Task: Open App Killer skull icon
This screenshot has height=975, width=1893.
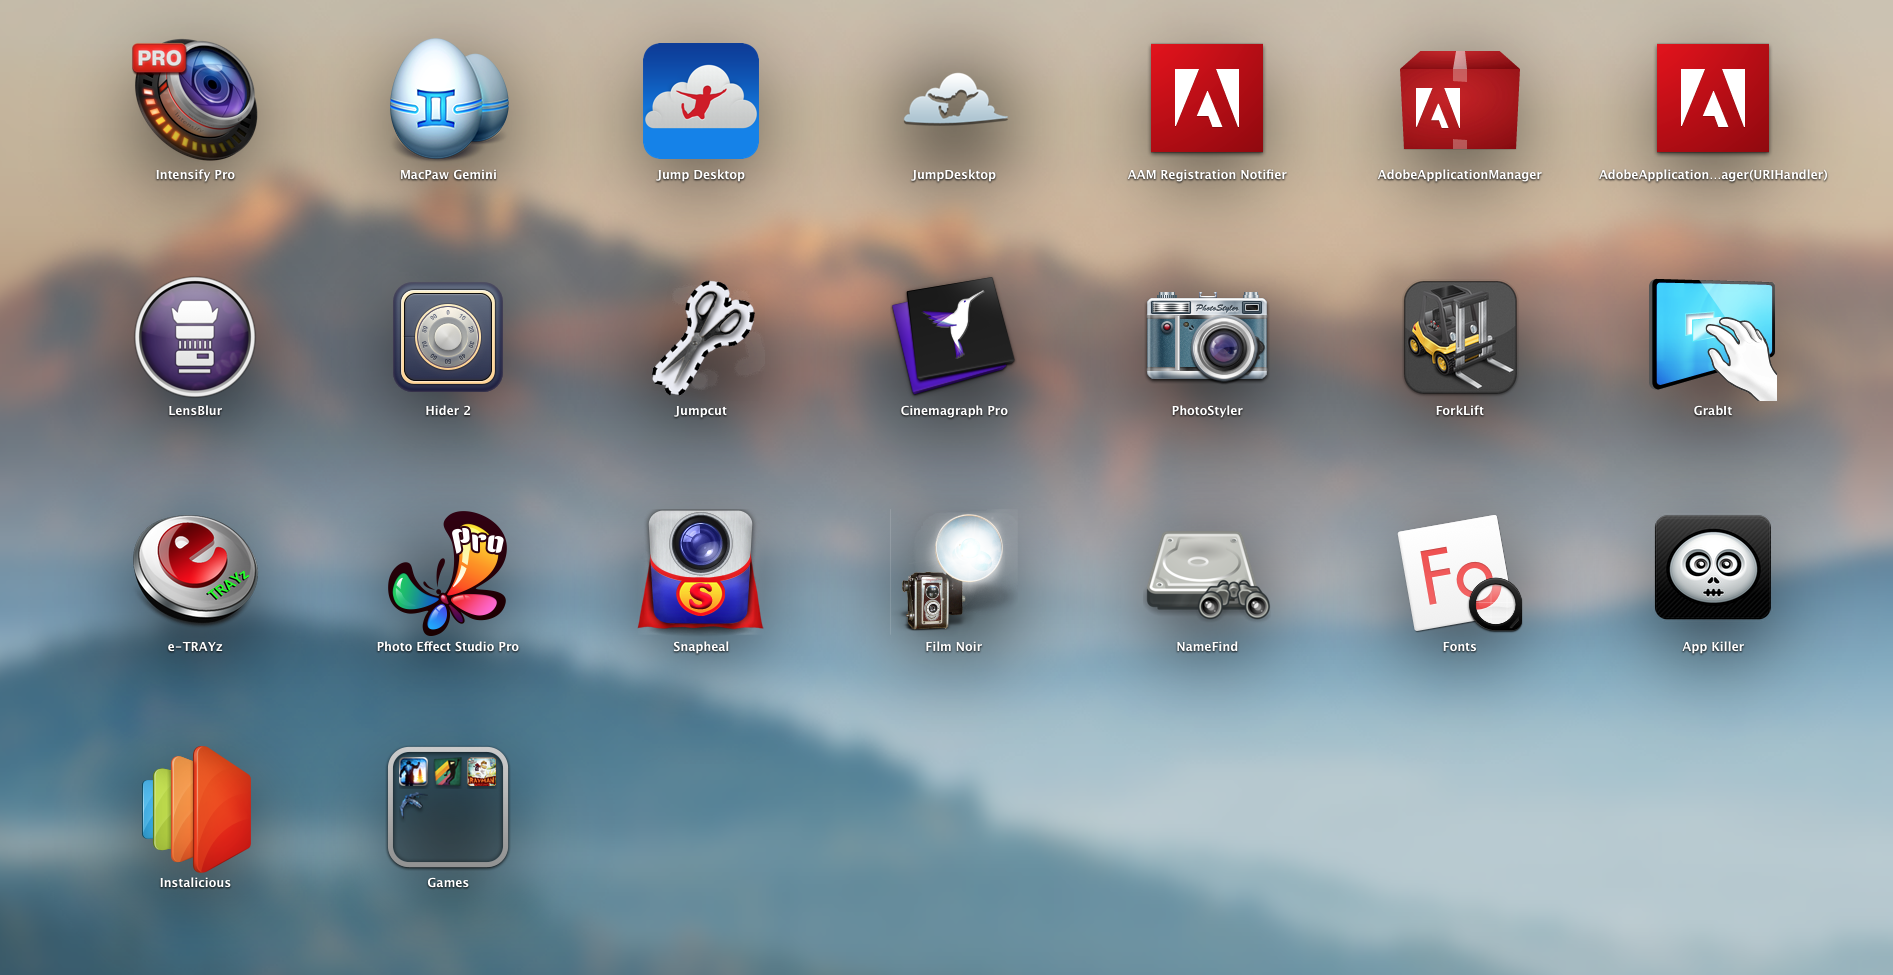Action: 1713,567
